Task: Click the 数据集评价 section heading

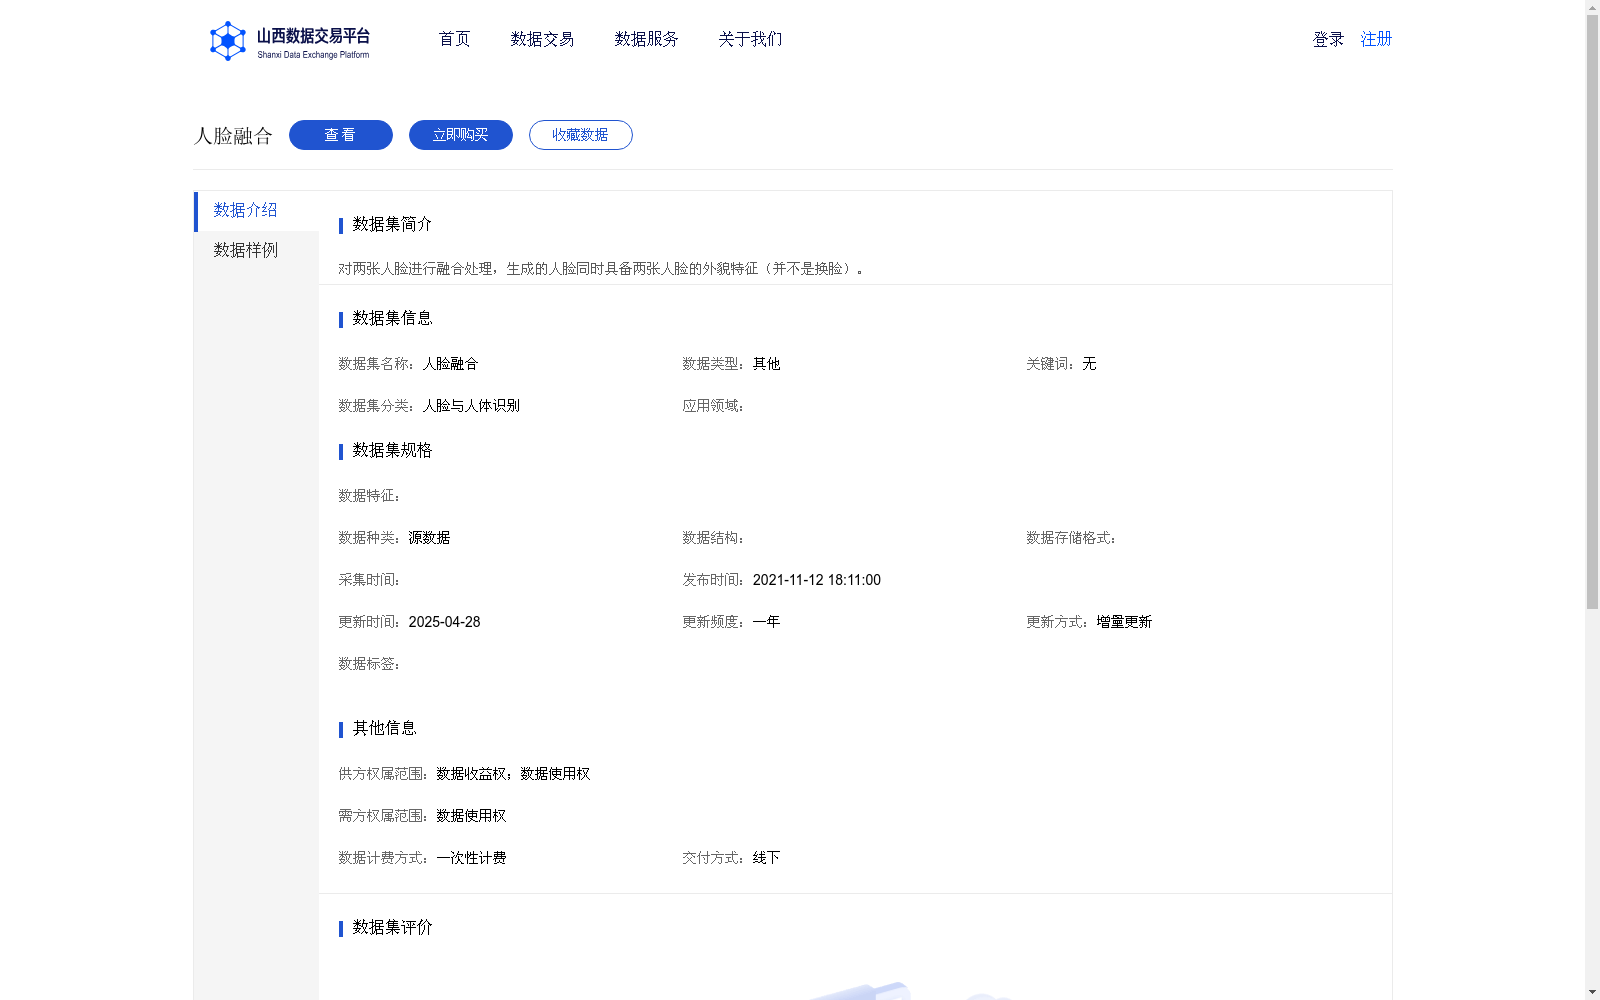Action: coord(392,927)
